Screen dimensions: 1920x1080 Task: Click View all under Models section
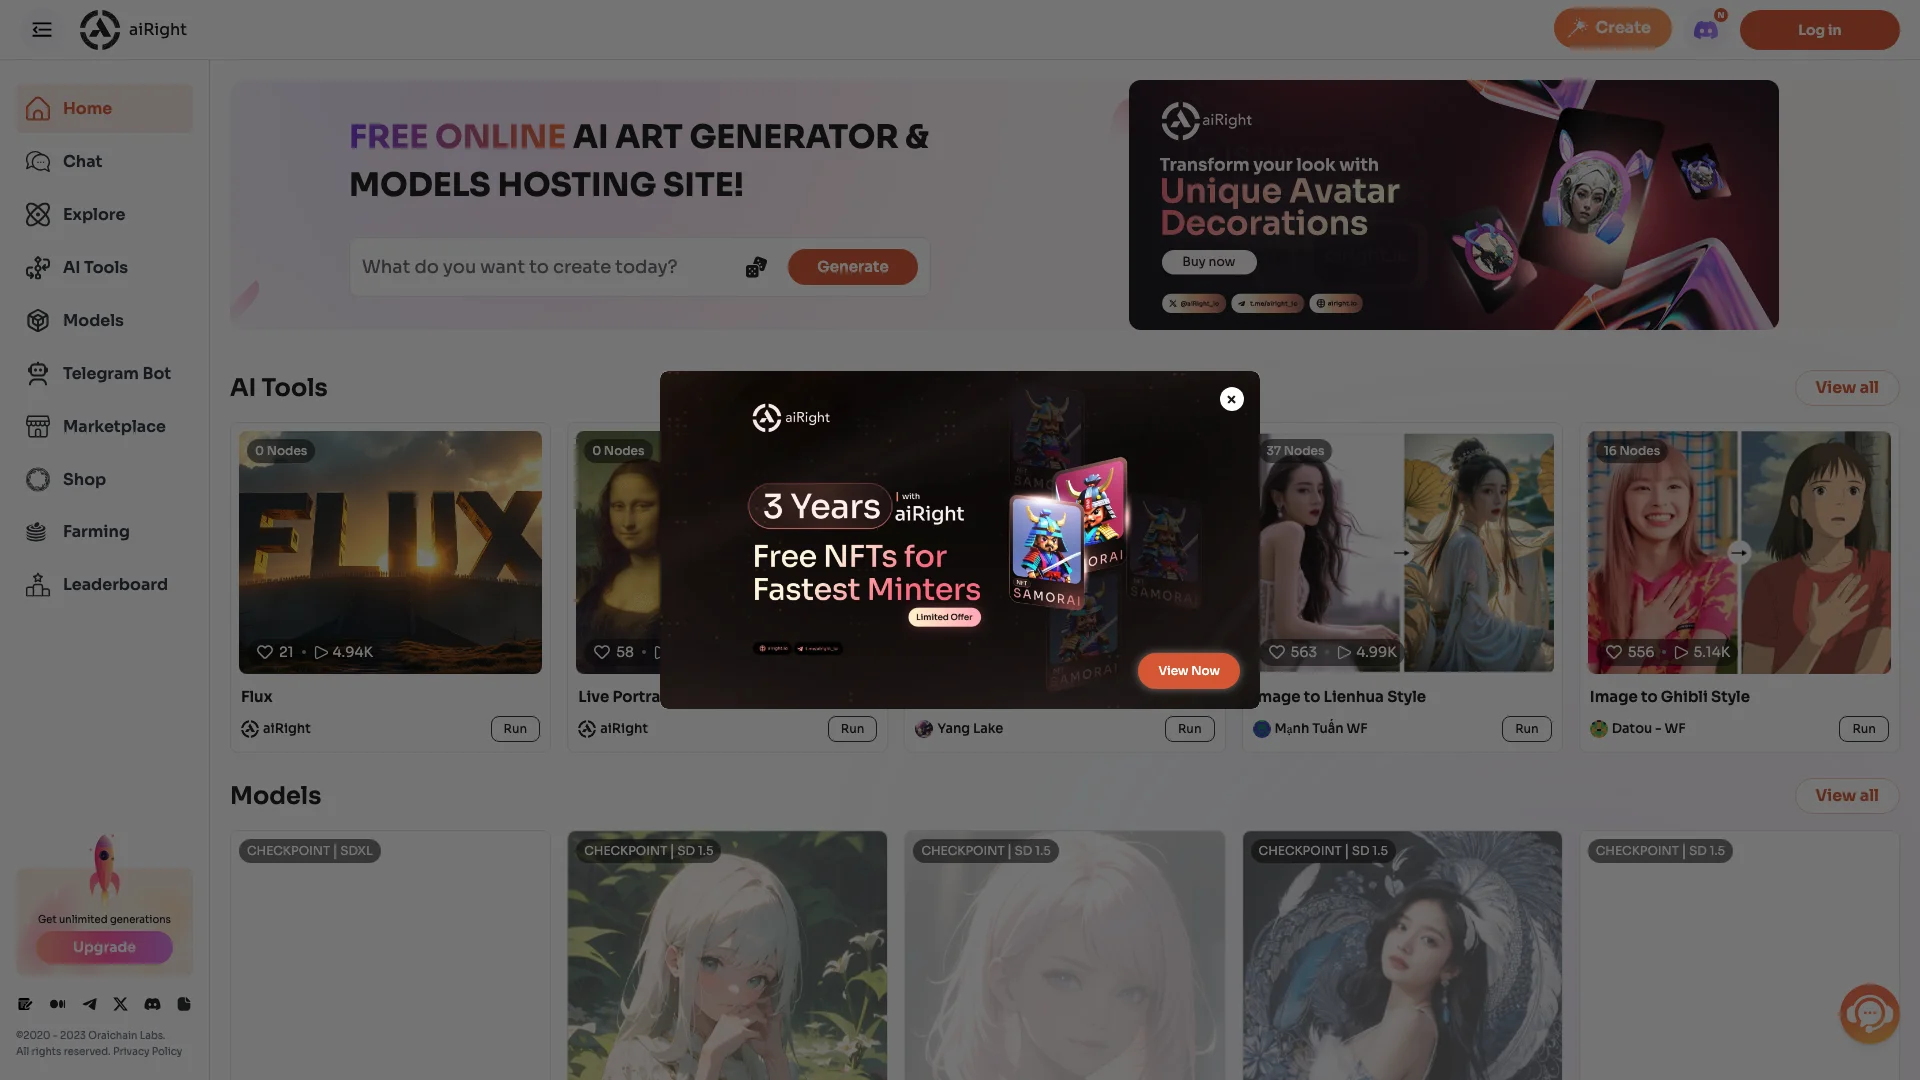1847,795
